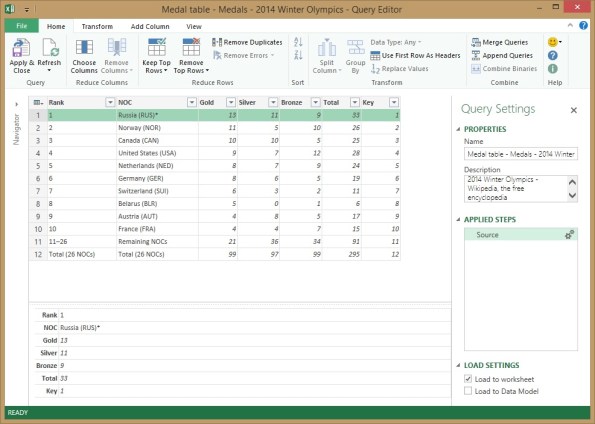The height and width of the screenshot is (424, 595).
Task: Open help from top-right question mark
Action: (583, 25)
